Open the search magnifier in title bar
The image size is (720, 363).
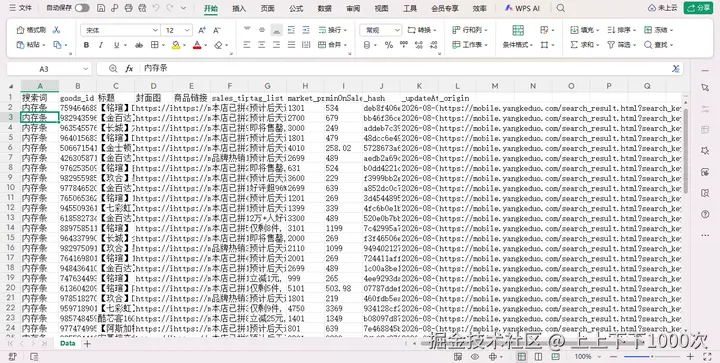561,8
